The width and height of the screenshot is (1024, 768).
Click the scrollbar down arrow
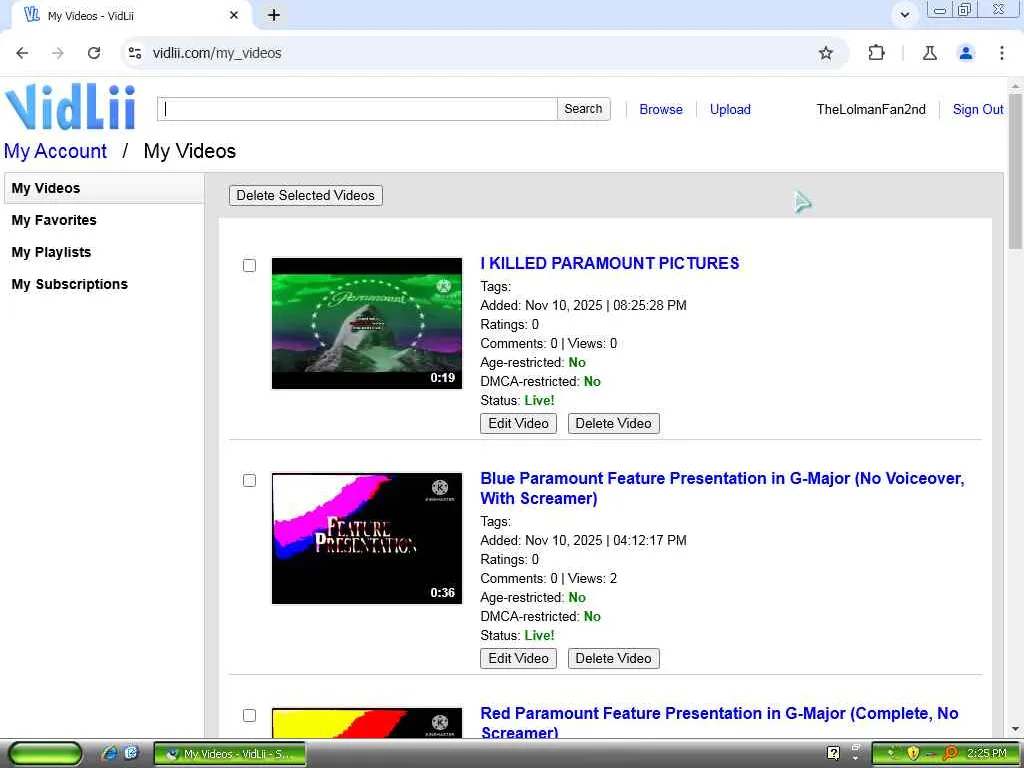click(x=1016, y=729)
